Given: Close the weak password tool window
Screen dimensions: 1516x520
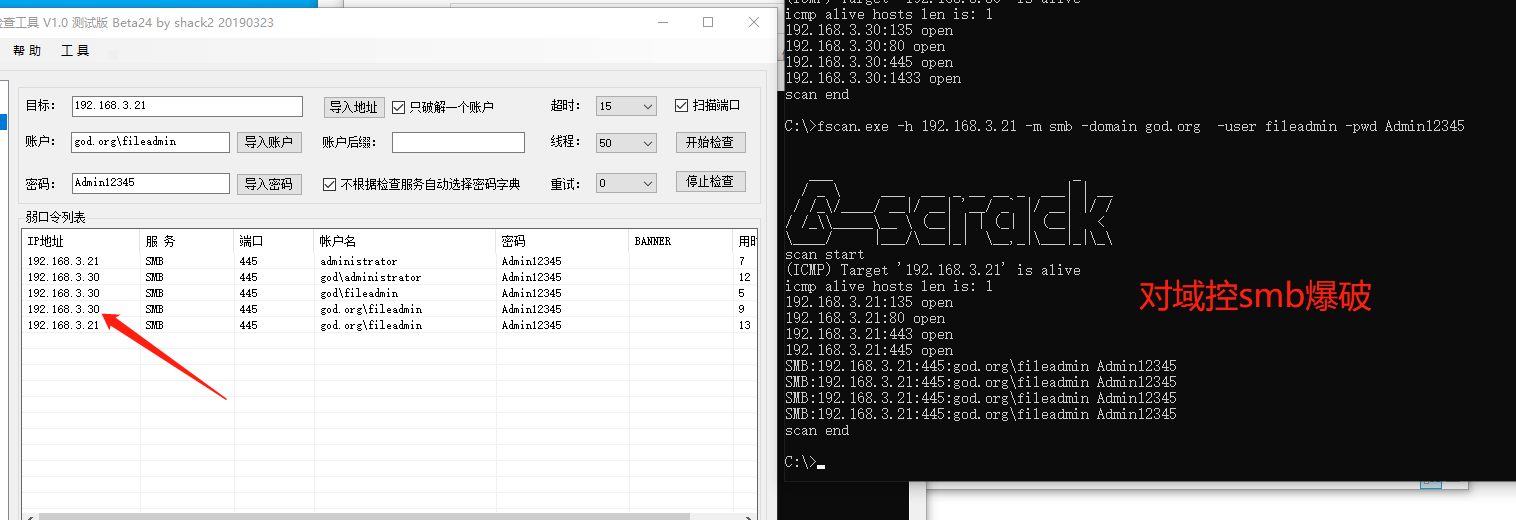Looking at the screenshot, I should tap(754, 22).
